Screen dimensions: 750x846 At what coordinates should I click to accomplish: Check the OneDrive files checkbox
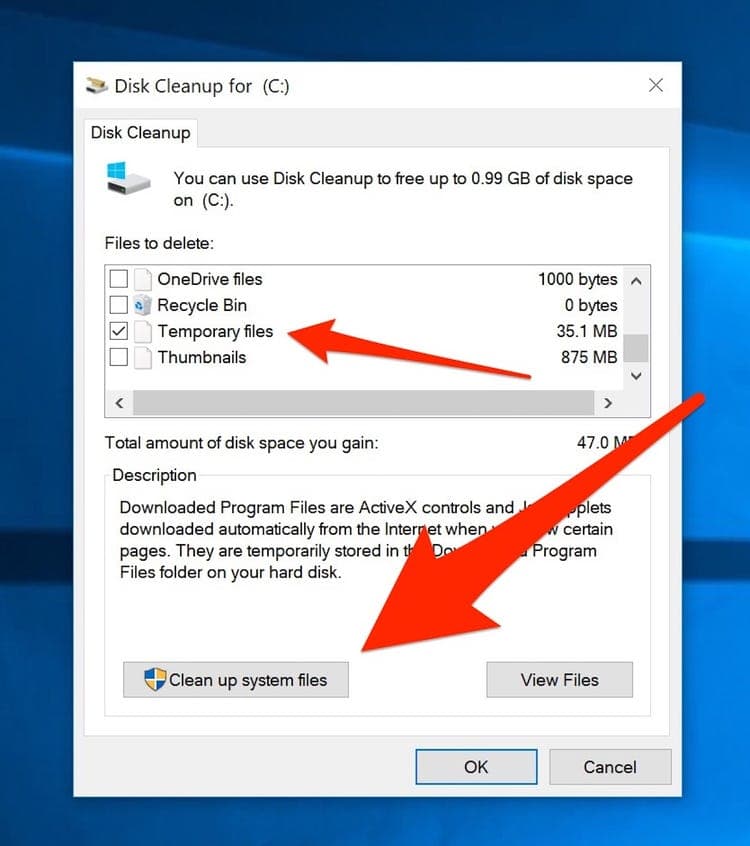119,279
